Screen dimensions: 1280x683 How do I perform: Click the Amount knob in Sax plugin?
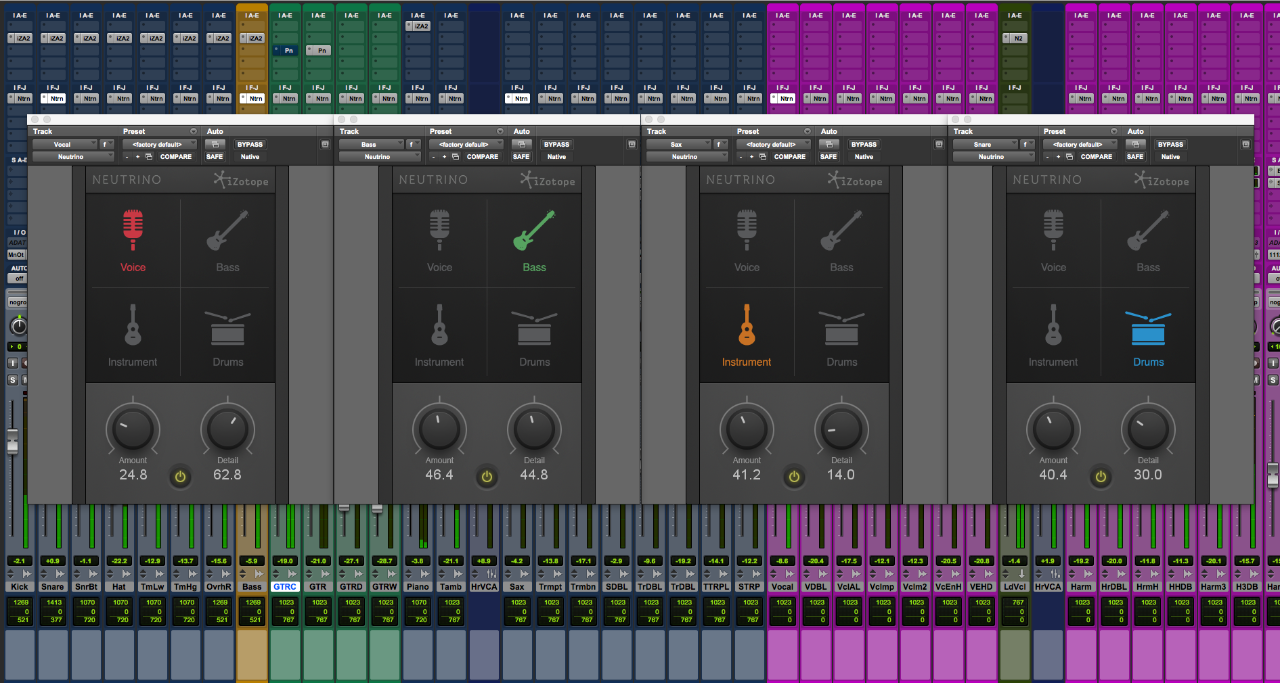point(746,430)
